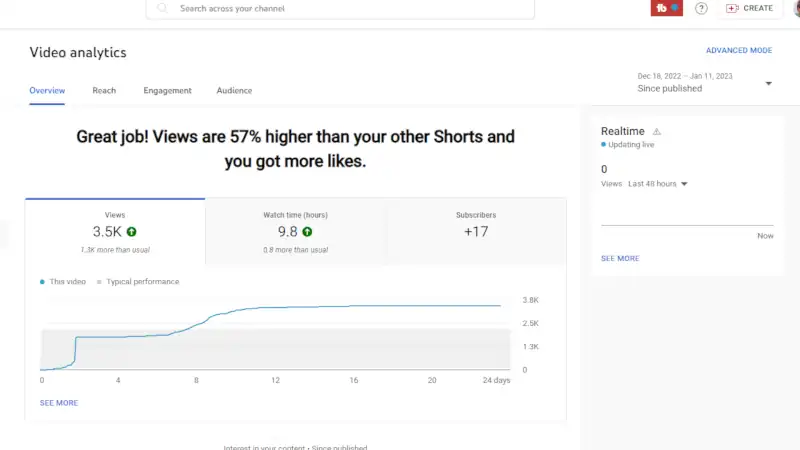Image resolution: width=800 pixels, height=450 pixels.
Task: Click the account avatar in top bar
Action: tap(796, 8)
